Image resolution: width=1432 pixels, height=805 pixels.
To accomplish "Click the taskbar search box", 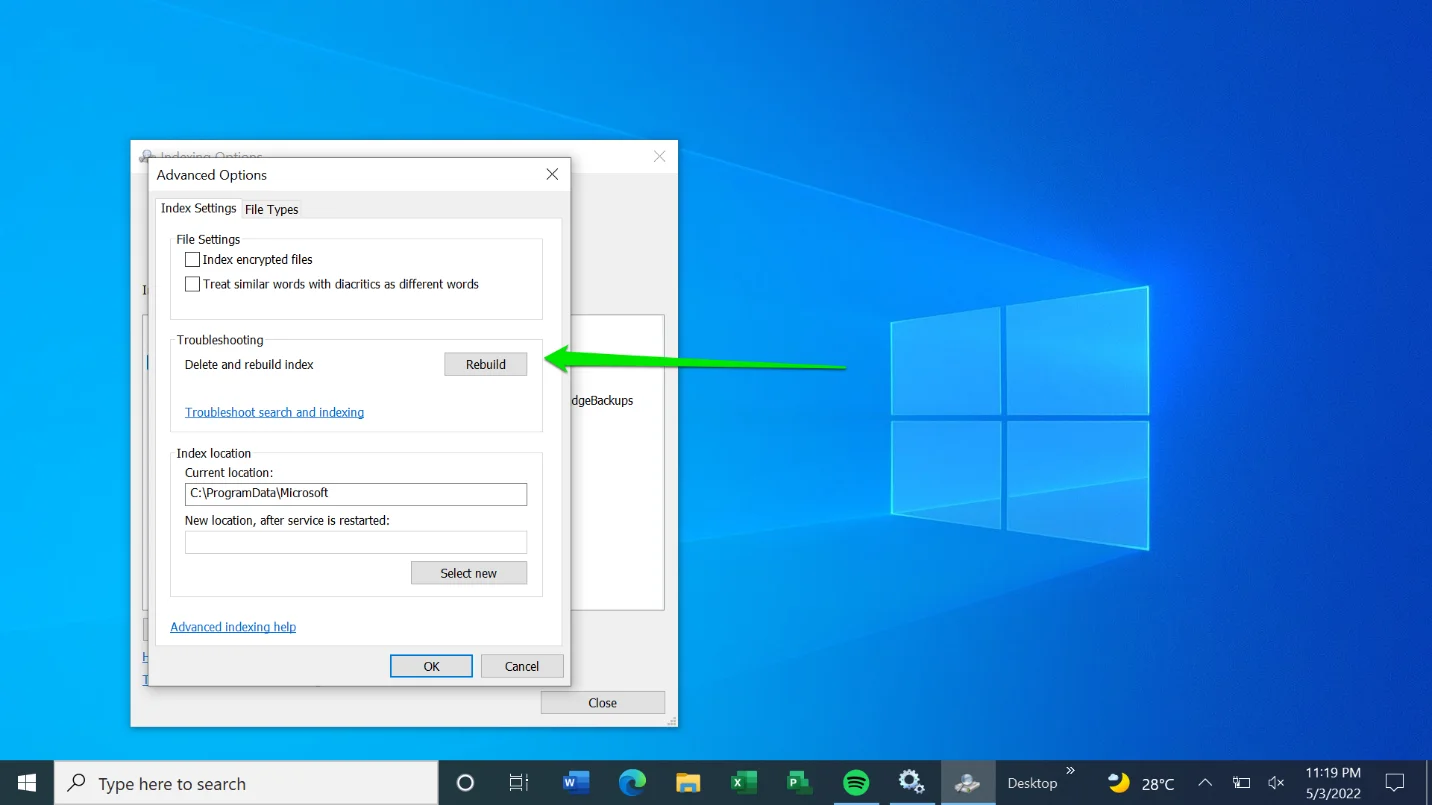I will [246, 783].
